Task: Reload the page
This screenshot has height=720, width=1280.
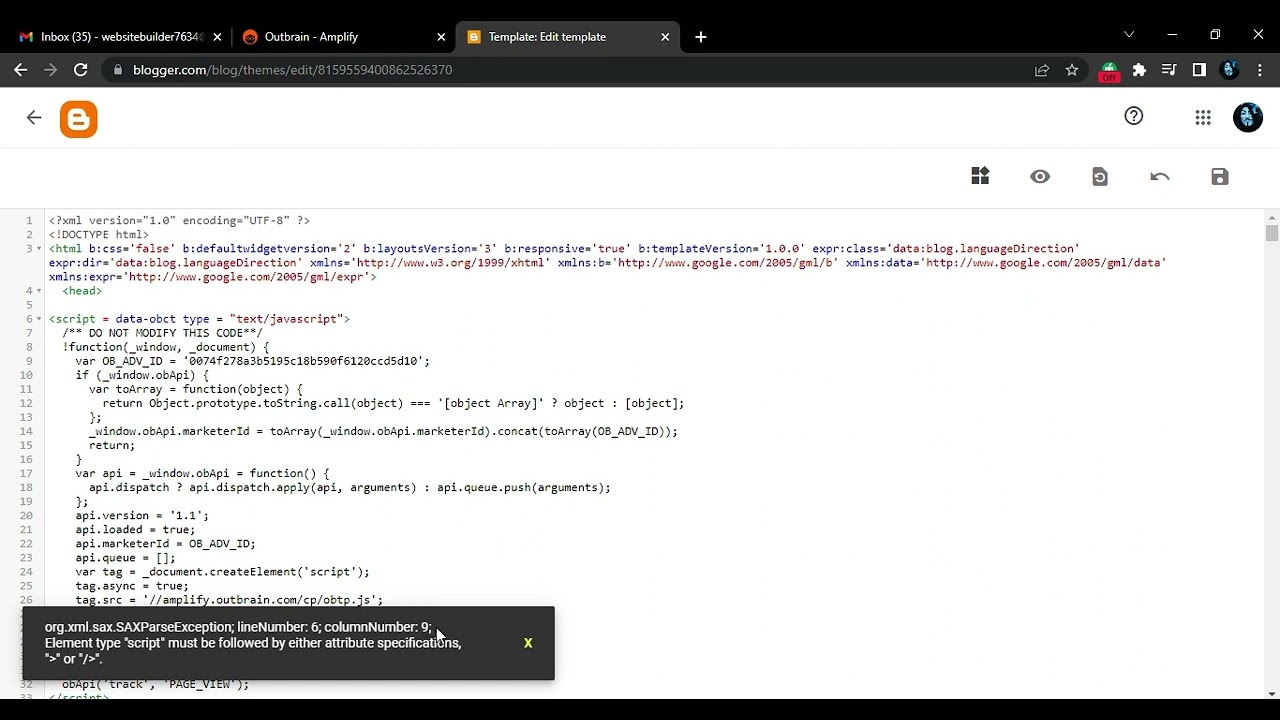Action: click(x=81, y=70)
